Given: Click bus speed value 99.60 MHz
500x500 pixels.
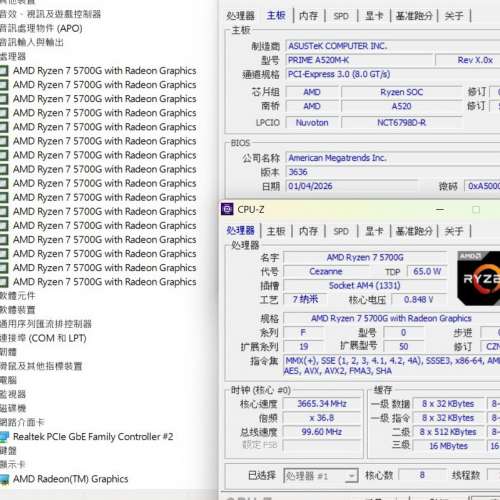Looking at the screenshot, I should coord(322,432).
